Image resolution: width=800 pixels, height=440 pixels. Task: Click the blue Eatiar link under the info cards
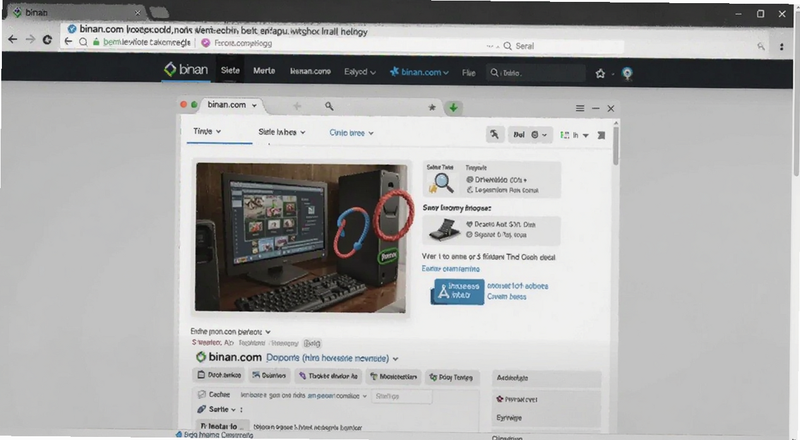tap(451, 268)
